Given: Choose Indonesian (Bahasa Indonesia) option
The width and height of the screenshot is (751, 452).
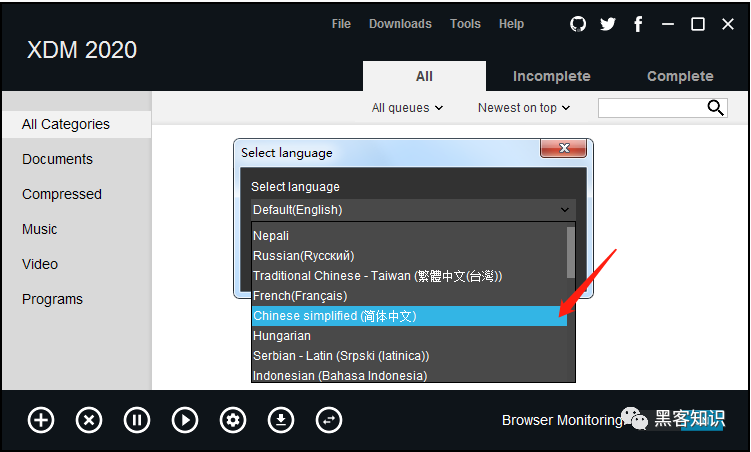Looking at the screenshot, I should pos(410,375).
